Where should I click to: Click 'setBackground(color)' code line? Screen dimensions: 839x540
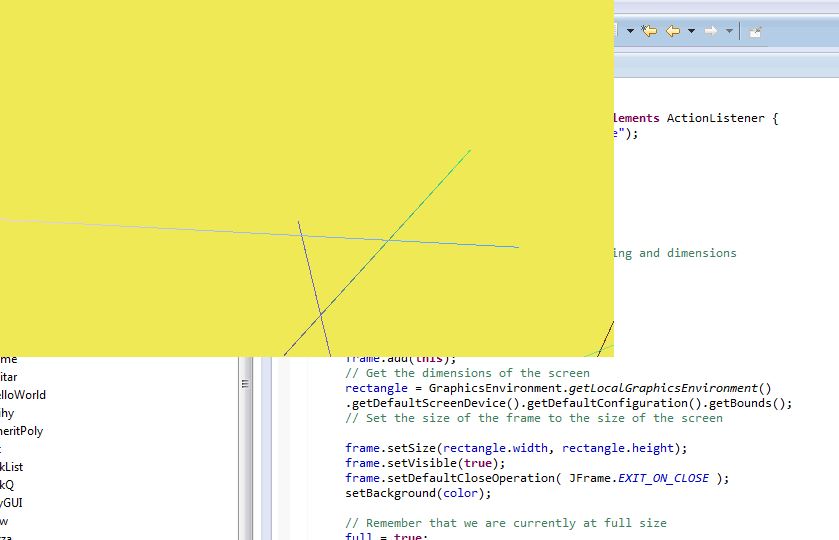pos(418,493)
